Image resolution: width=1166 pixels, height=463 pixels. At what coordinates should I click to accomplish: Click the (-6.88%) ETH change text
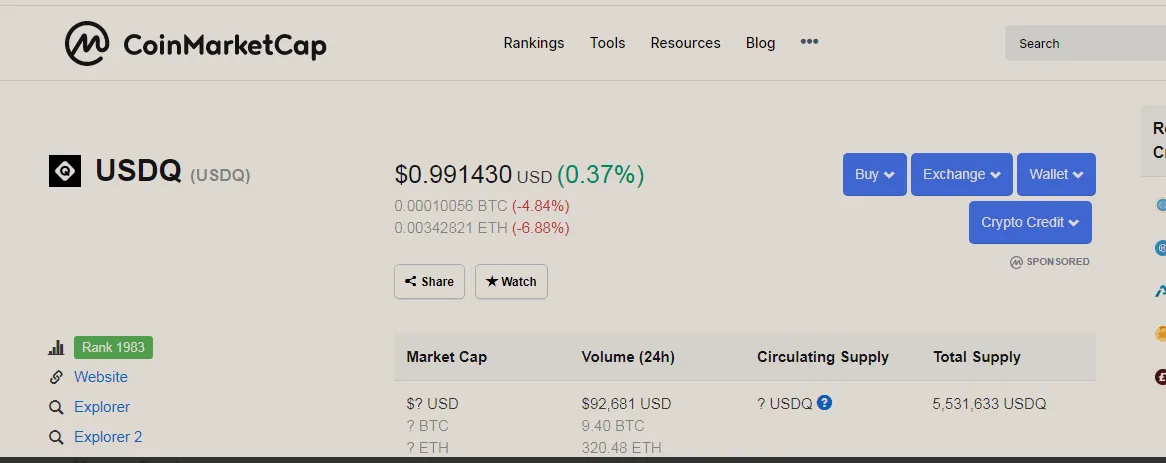(541, 228)
